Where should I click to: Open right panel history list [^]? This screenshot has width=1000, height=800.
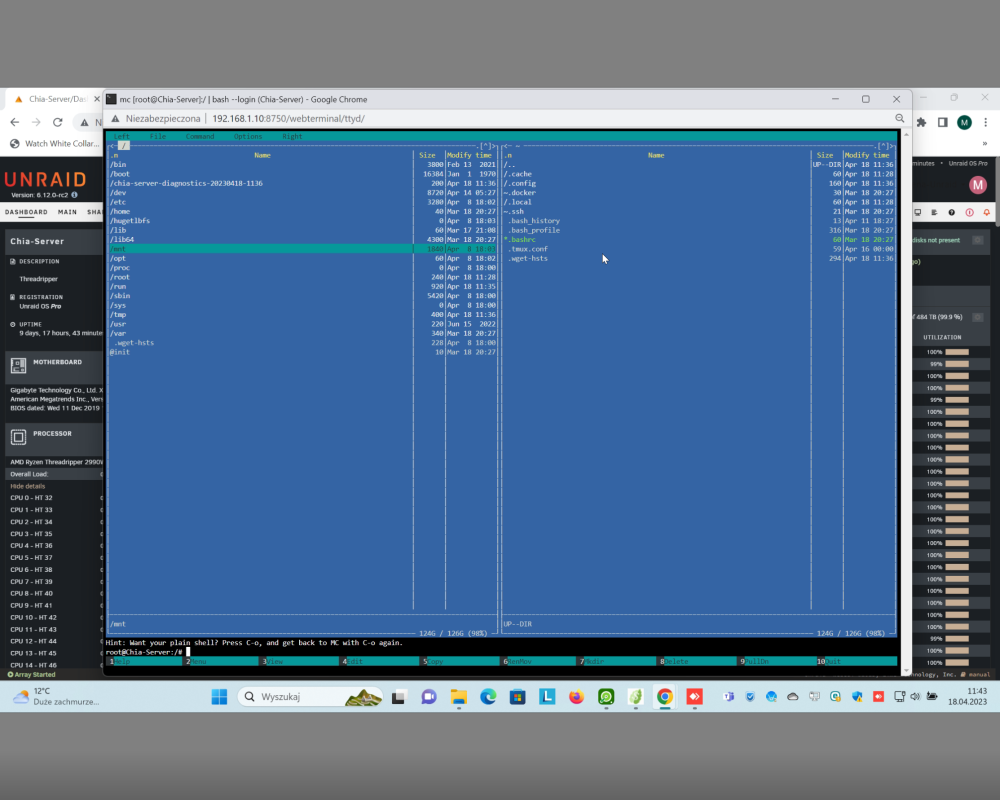883,146
